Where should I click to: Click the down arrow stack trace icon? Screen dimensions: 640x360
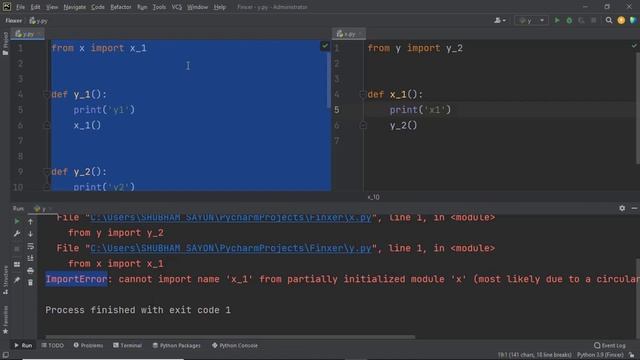tap(30, 234)
